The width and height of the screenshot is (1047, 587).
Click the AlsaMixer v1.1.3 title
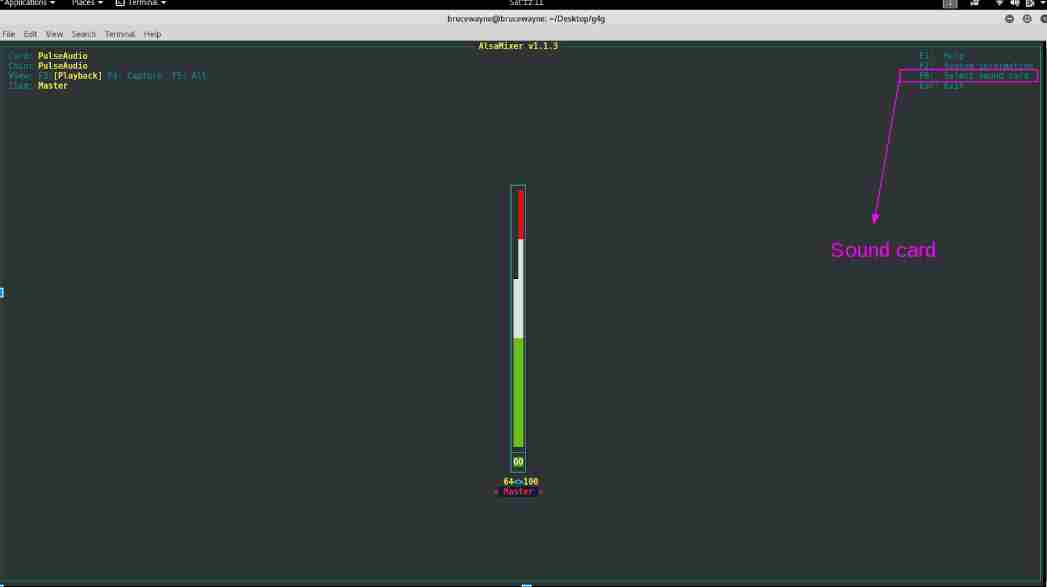click(518, 46)
